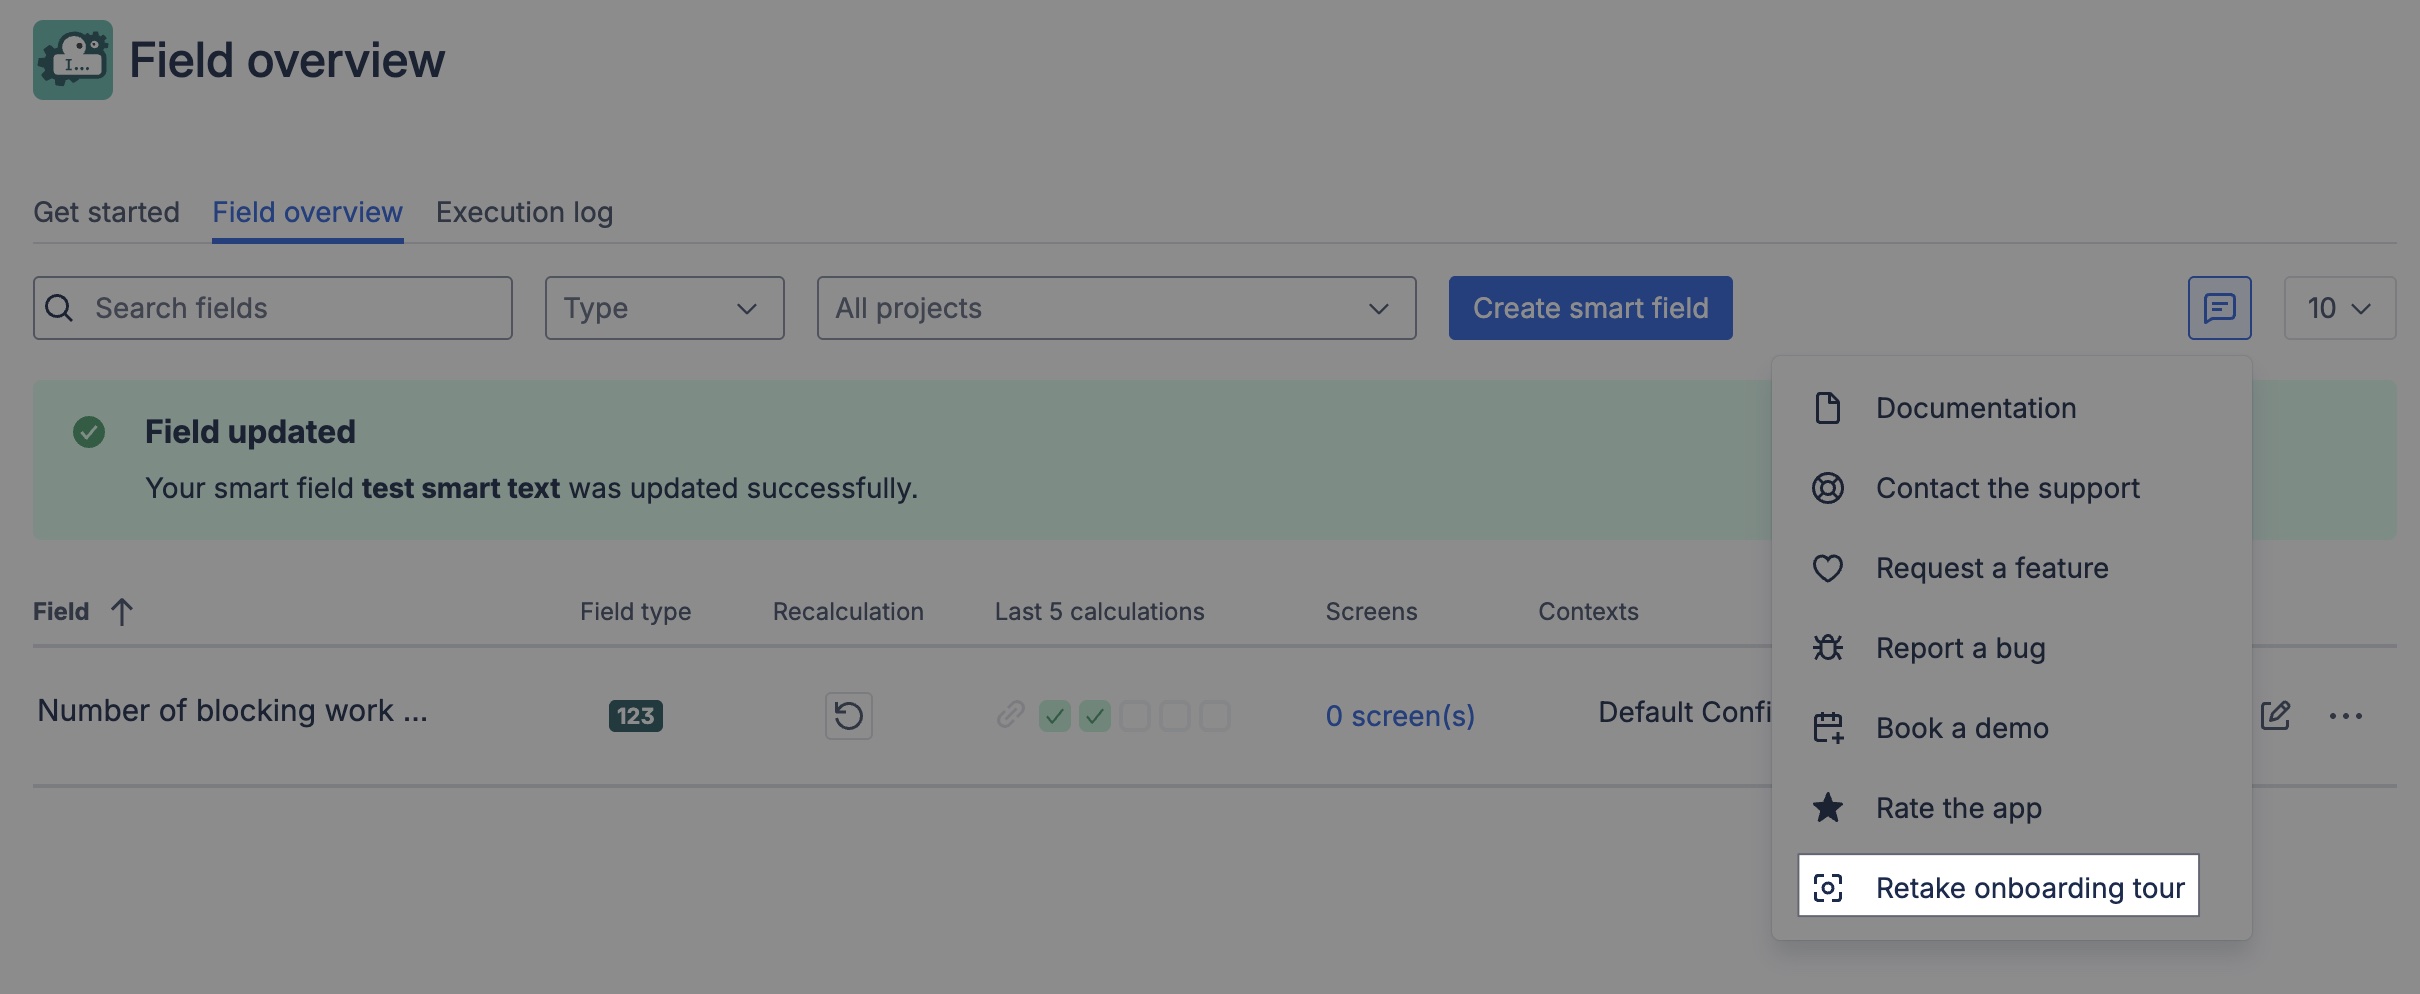
Task: Open the page size dropdown showing 10
Action: [2338, 308]
